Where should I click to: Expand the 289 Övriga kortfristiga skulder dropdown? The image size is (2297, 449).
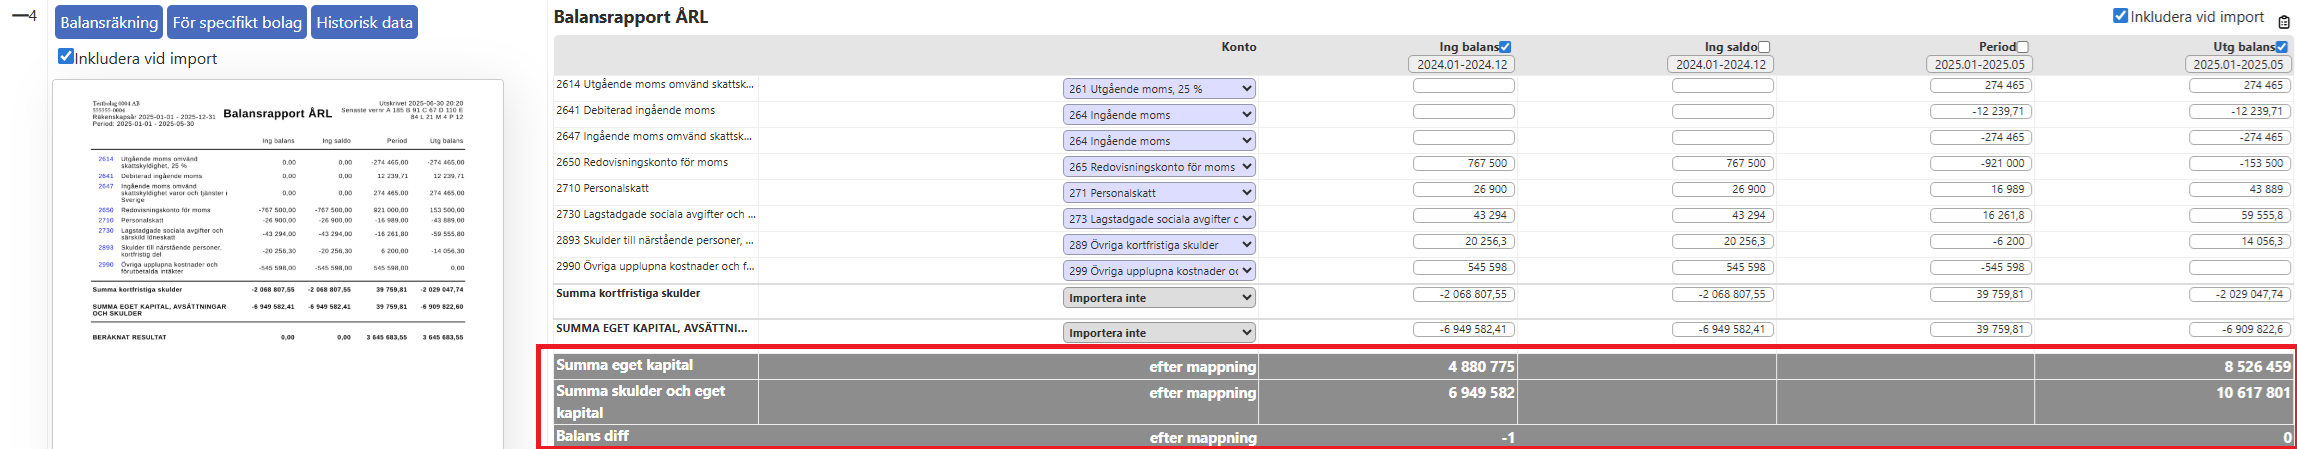tap(1159, 245)
